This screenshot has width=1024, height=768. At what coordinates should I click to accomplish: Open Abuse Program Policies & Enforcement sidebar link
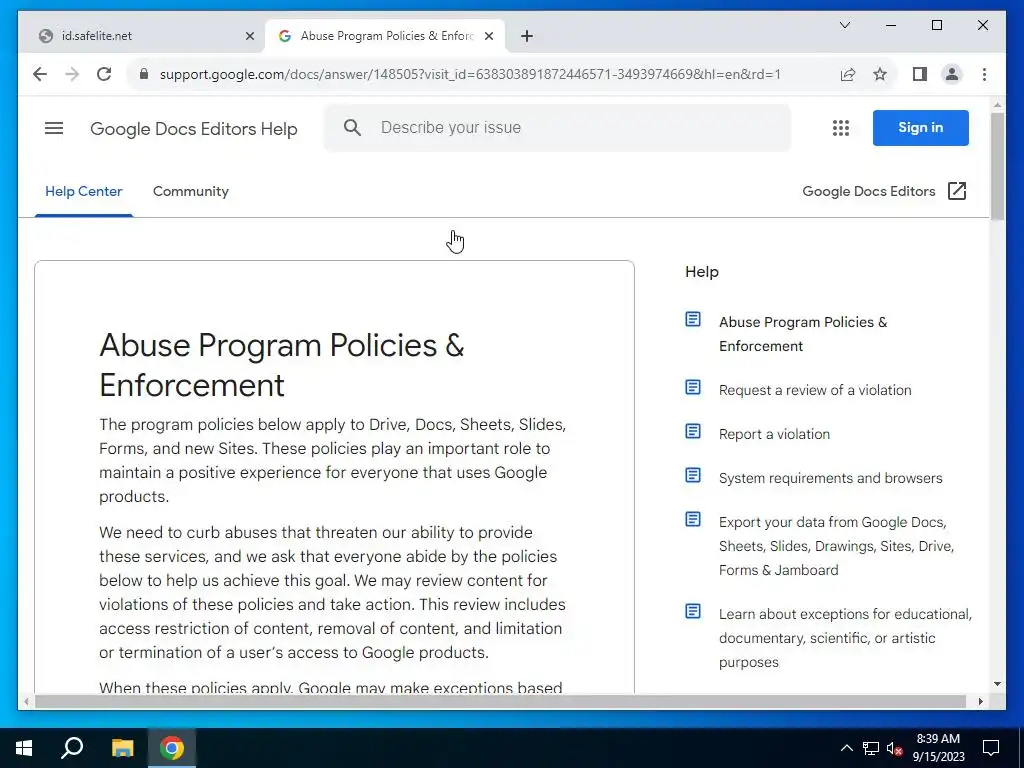tap(803, 334)
